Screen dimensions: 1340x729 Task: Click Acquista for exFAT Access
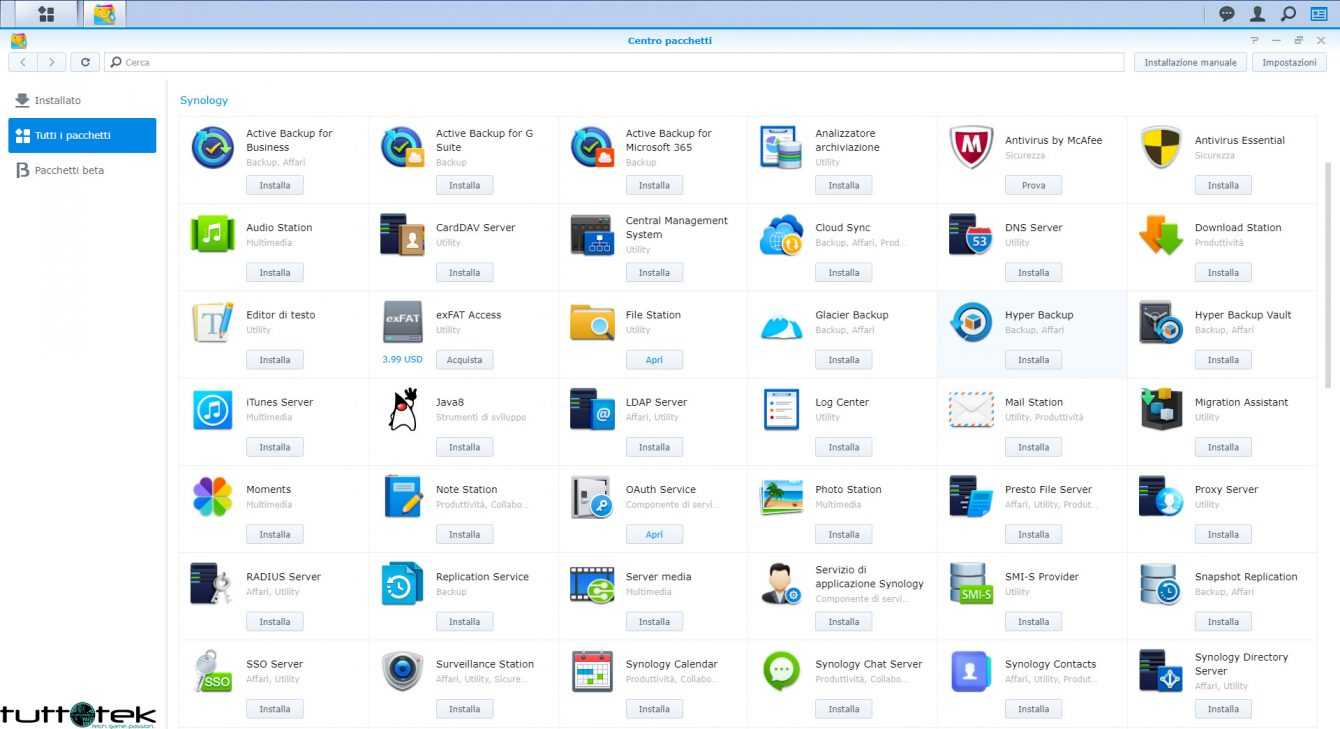(x=464, y=360)
